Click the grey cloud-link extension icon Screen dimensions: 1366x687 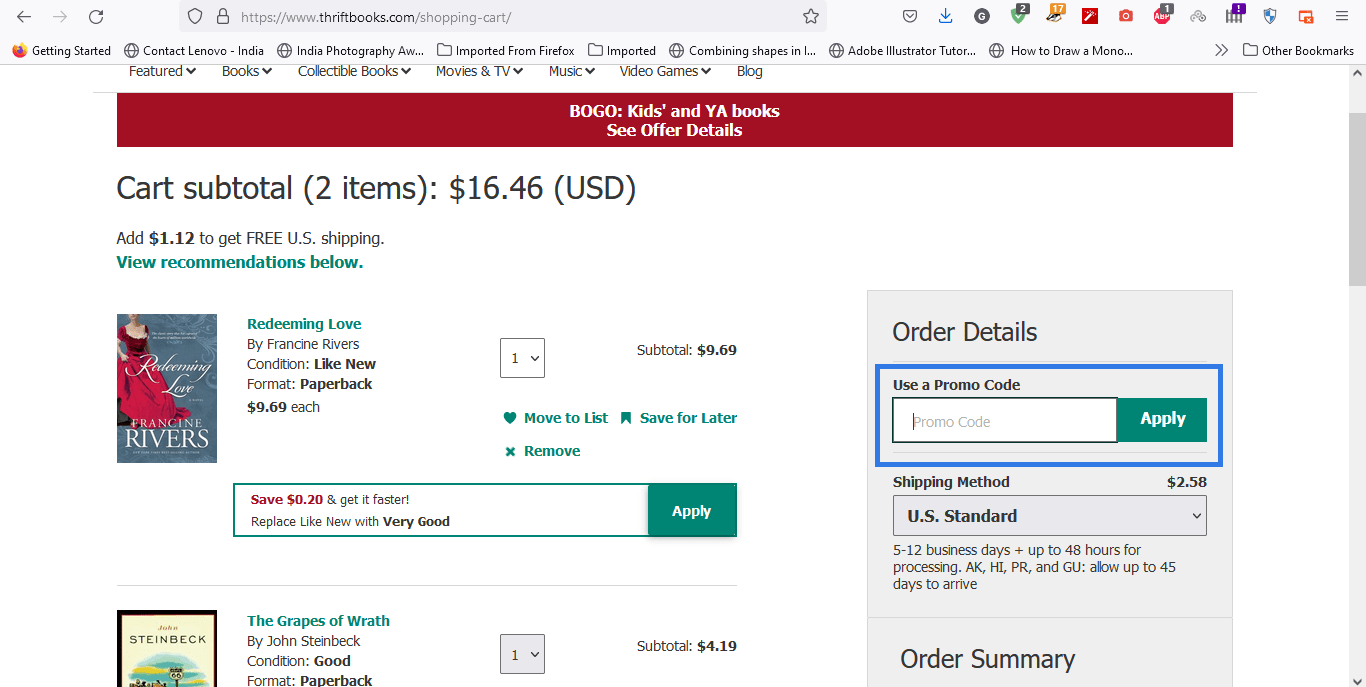click(x=1198, y=17)
